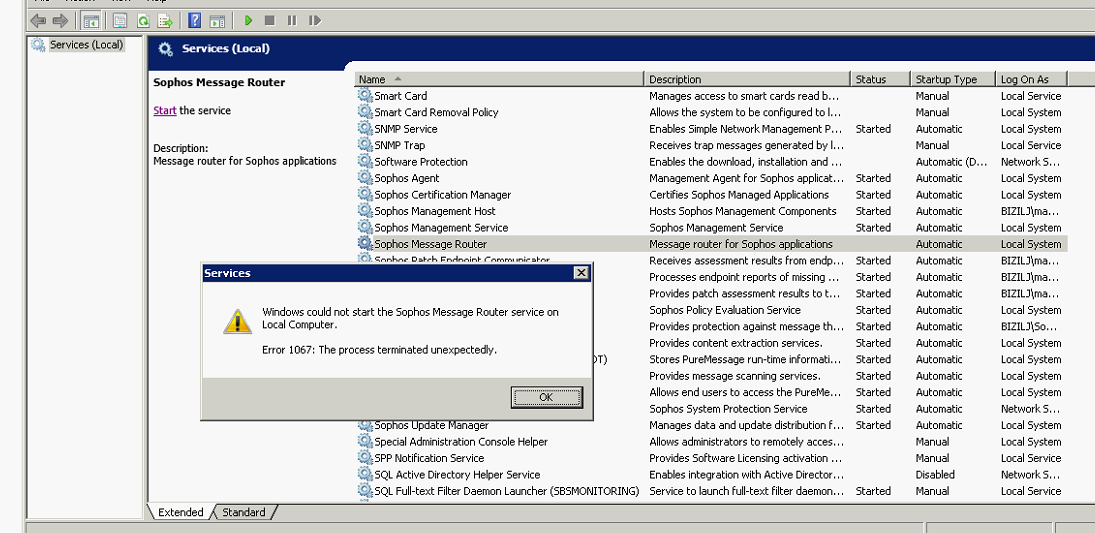
Task: Select the Smart Card Removal Policy service
Action: [x=436, y=112]
